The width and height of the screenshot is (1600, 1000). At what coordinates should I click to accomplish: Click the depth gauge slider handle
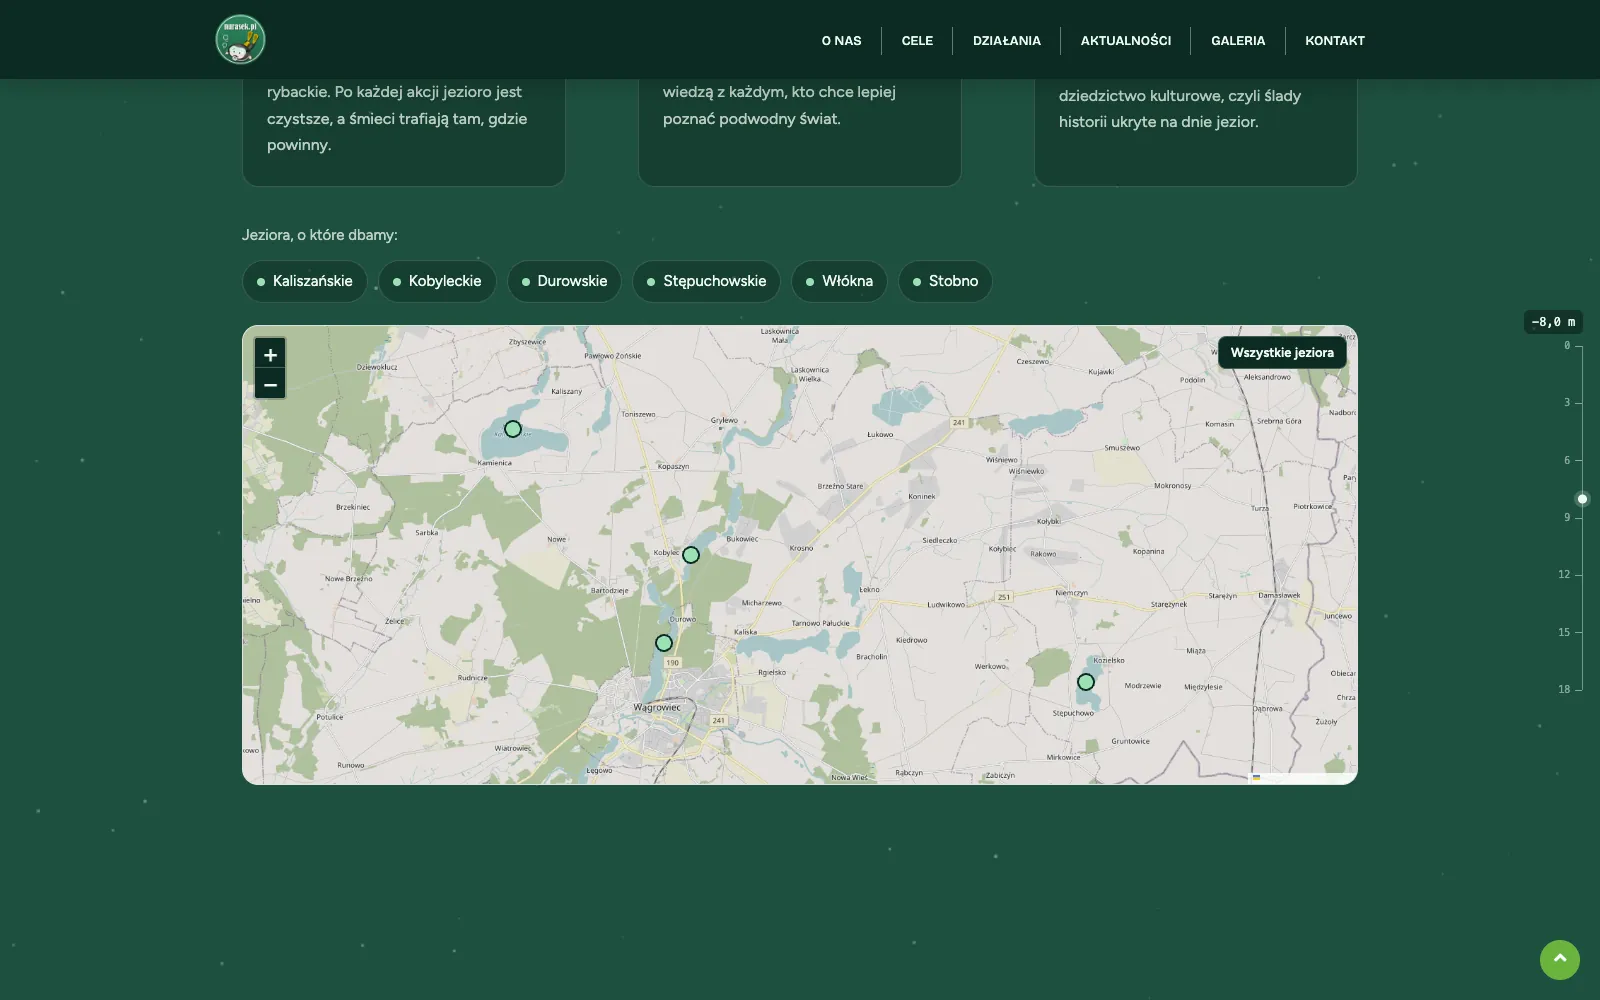point(1582,498)
